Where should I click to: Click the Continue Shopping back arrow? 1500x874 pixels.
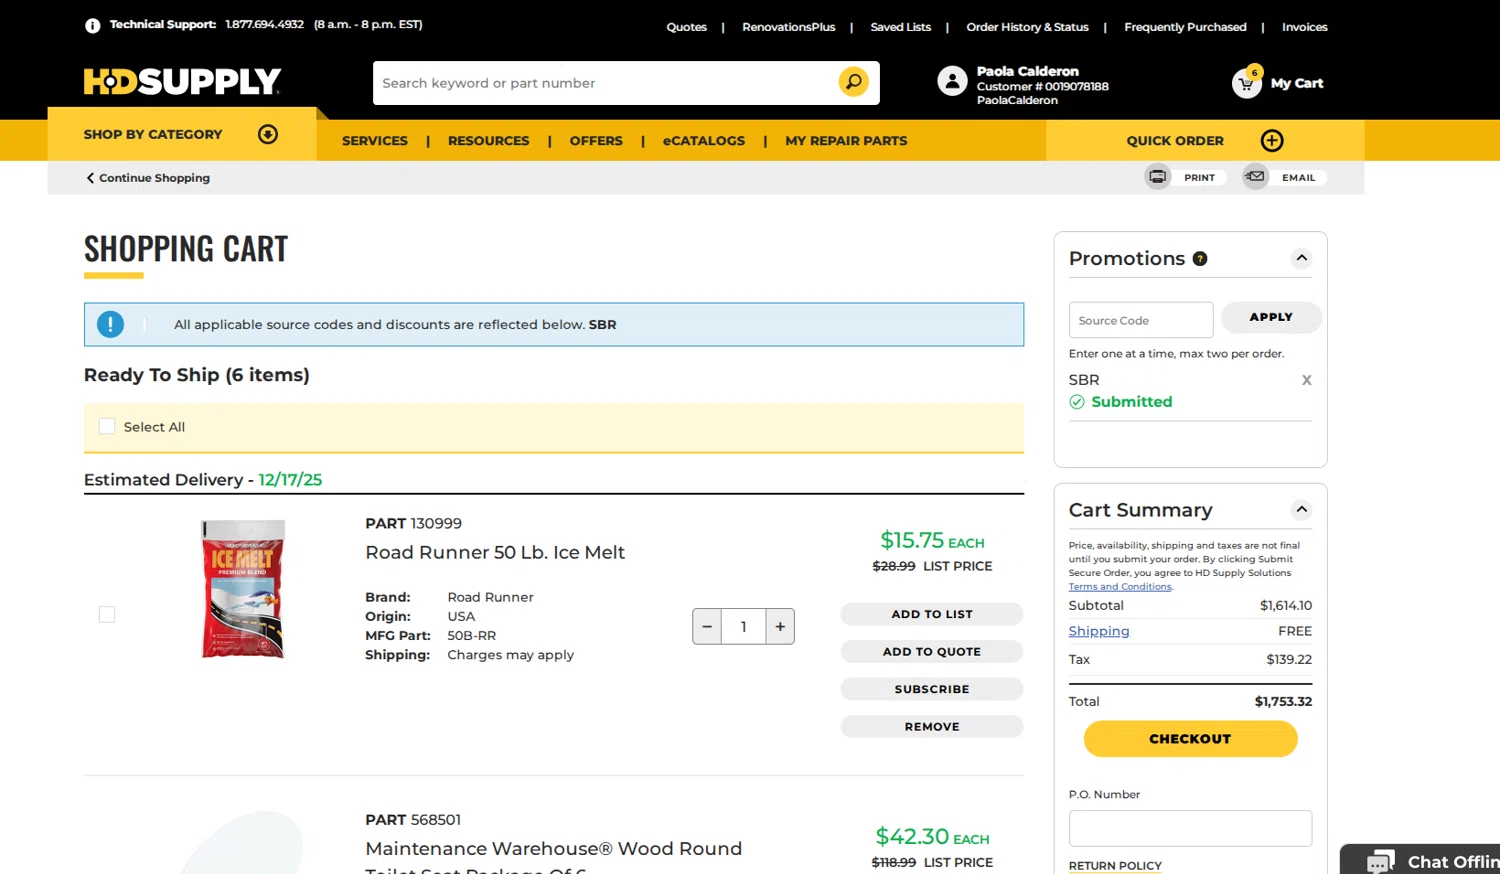[x=90, y=178]
